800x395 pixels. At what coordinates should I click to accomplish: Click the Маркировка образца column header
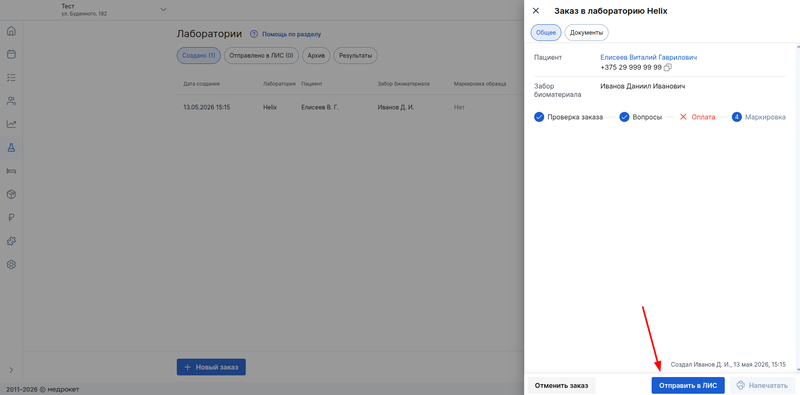click(480, 84)
